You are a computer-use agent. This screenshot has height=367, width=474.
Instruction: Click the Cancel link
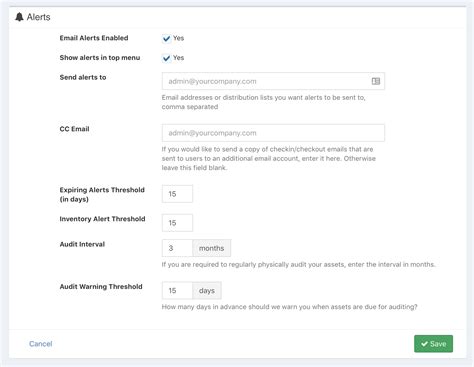(41, 344)
